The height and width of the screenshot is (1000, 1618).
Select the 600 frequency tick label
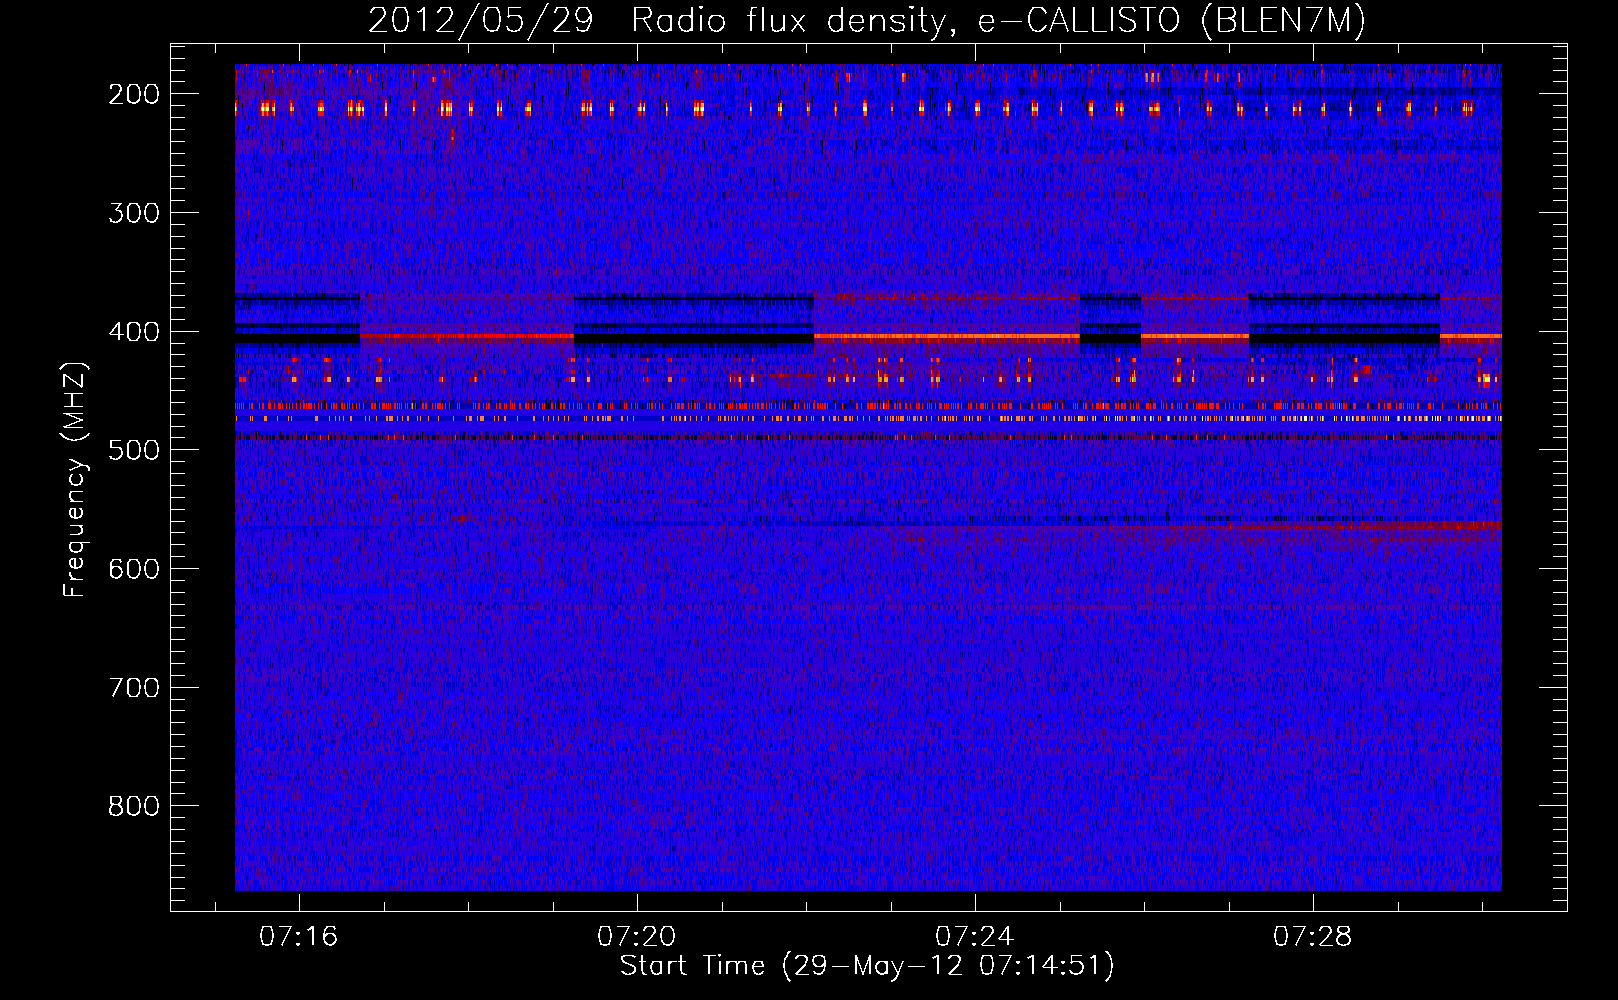(134, 569)
